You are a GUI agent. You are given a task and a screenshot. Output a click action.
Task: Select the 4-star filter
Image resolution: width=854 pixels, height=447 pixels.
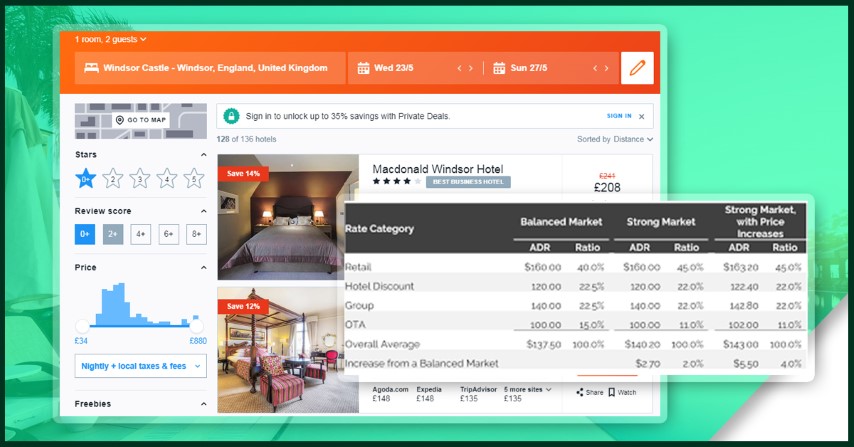(167, 178)
